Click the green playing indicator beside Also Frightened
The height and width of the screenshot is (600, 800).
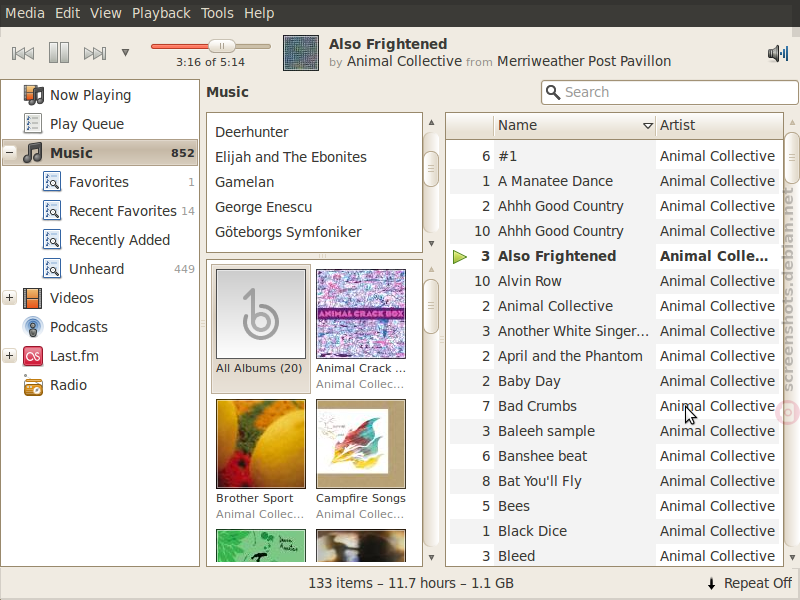[460, 257]
